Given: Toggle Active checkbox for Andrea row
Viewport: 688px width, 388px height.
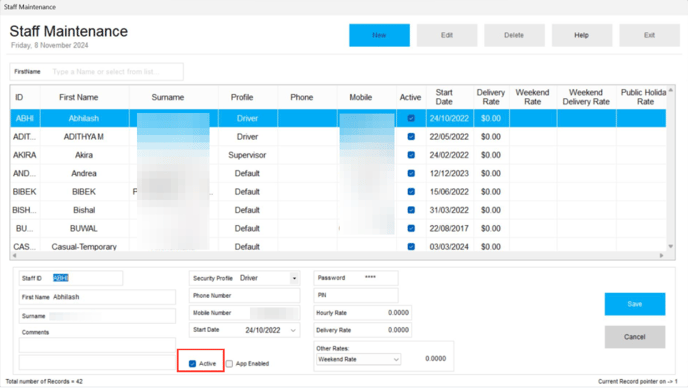Looking at the screenshot, I should point(411,173).
